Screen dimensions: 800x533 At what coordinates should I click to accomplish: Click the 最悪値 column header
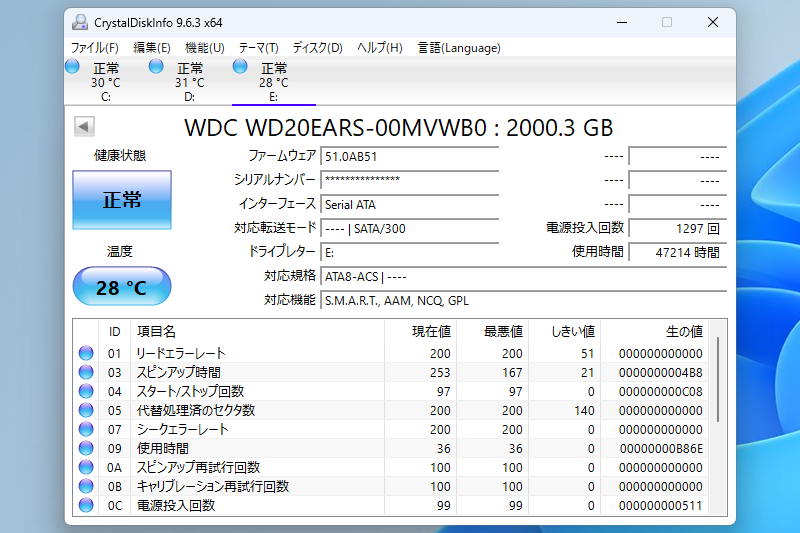click(x=493, y=332)
